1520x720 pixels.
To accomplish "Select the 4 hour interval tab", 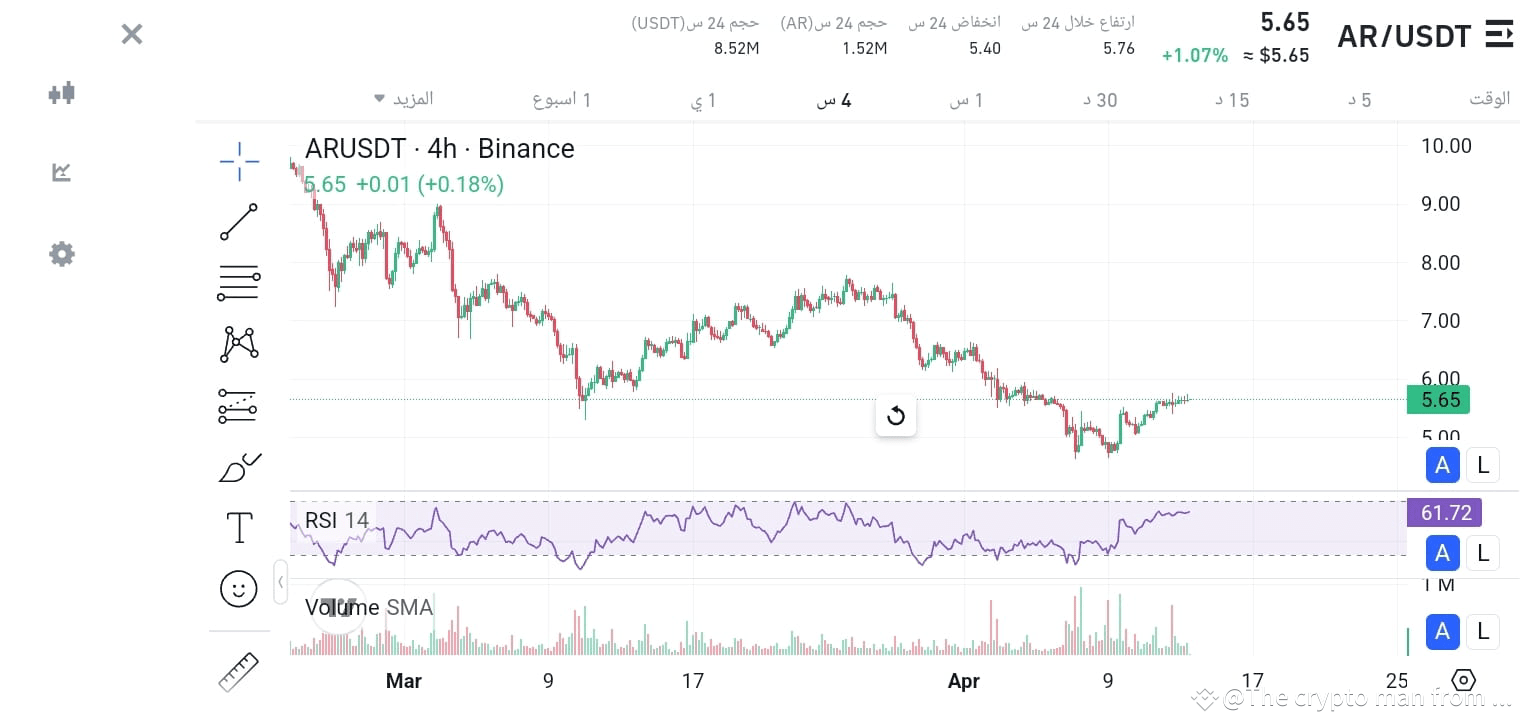I will pos(835,100).
